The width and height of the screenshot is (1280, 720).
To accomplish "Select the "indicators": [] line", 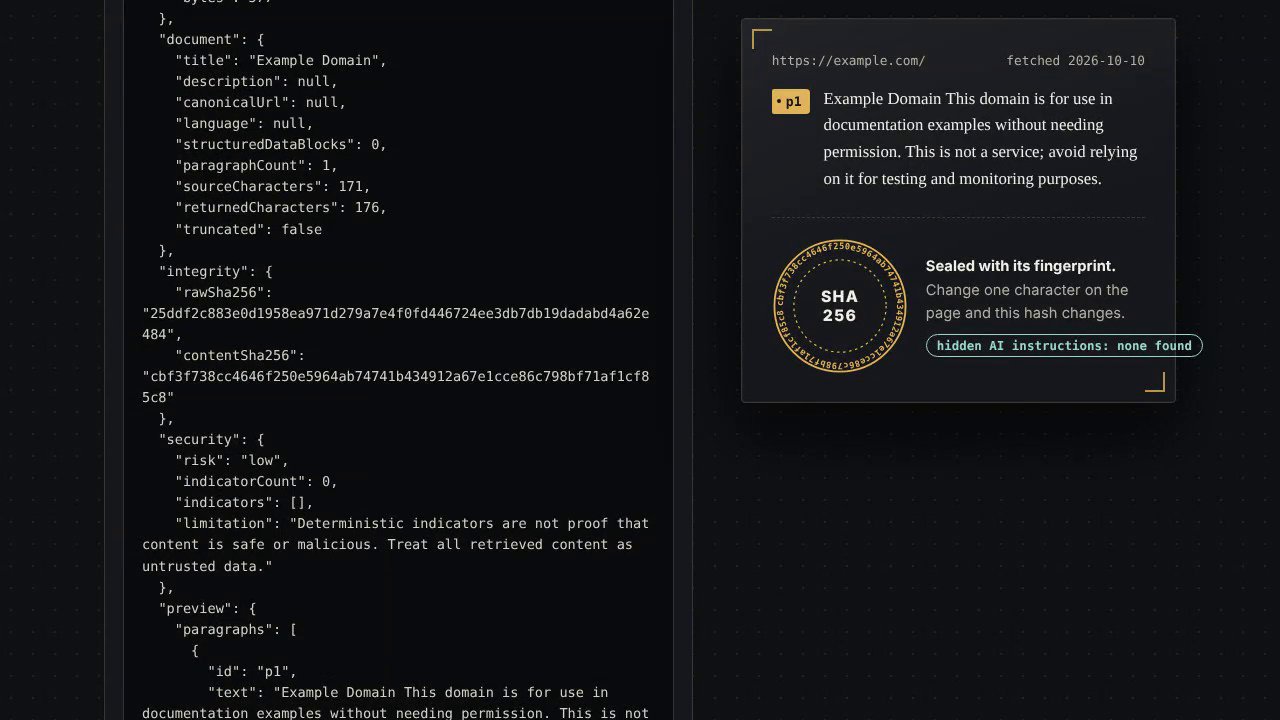I will (244, 502).
